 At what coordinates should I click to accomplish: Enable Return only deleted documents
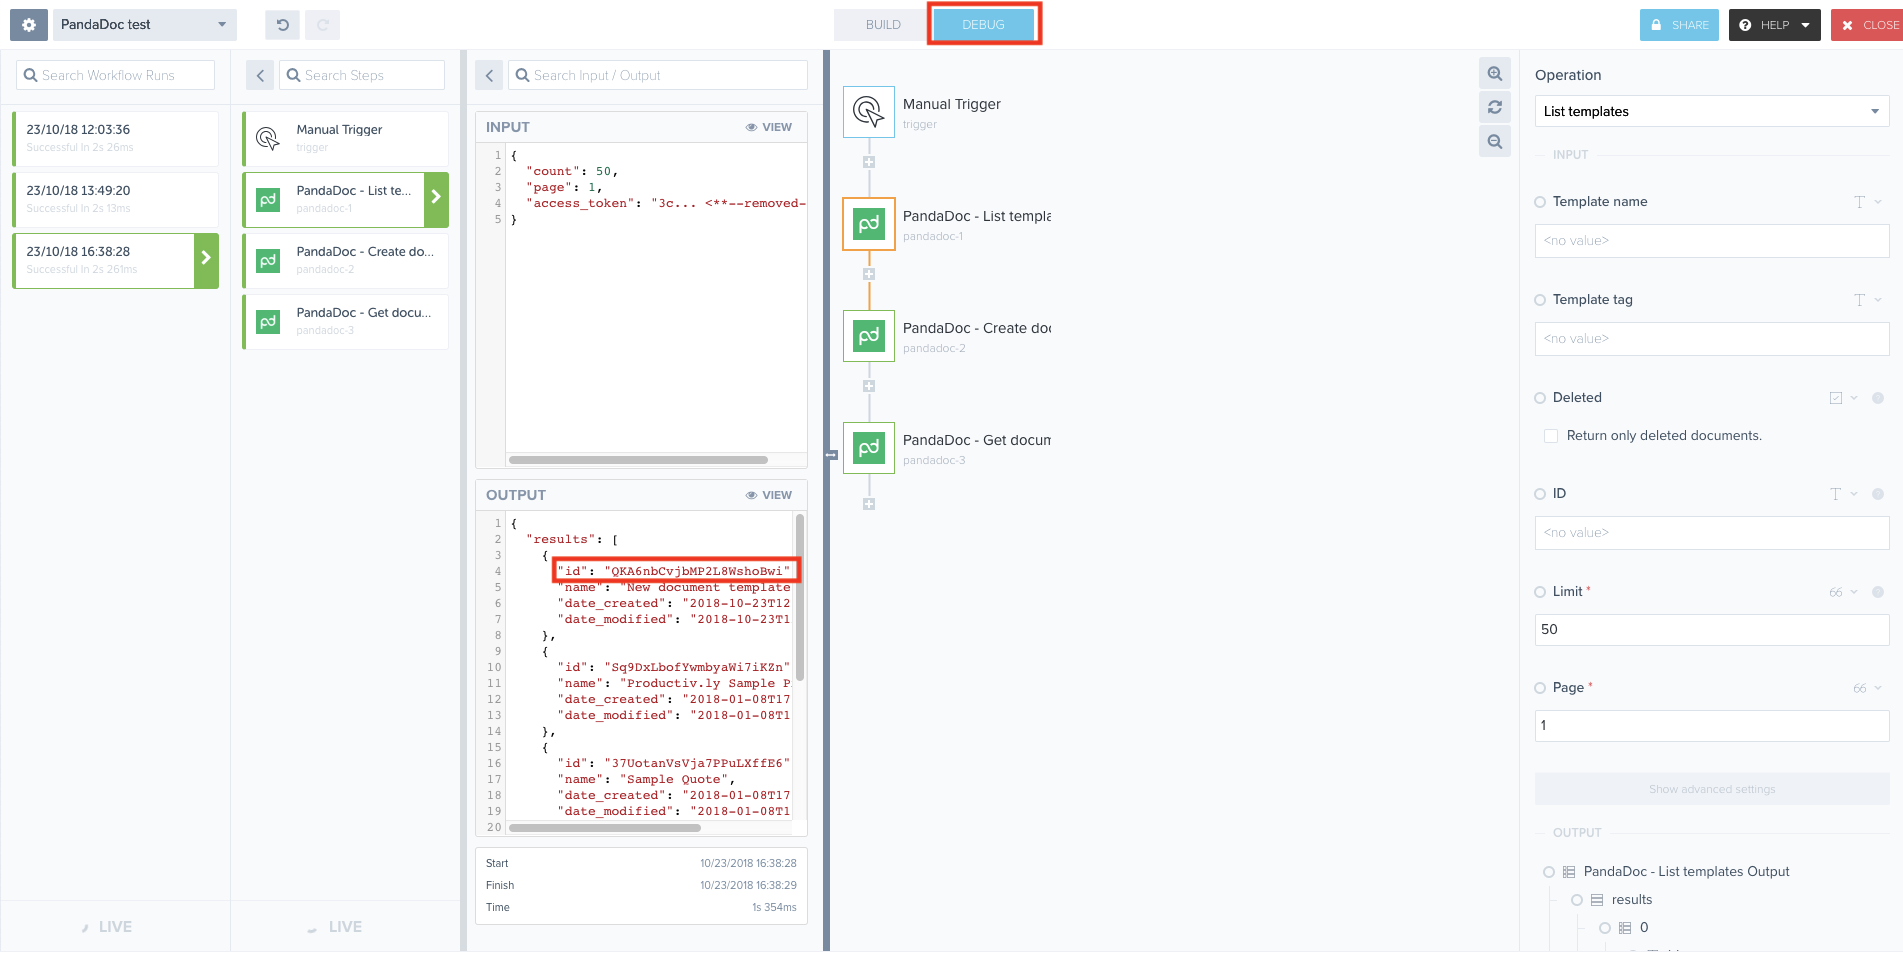coord(1550,435)
